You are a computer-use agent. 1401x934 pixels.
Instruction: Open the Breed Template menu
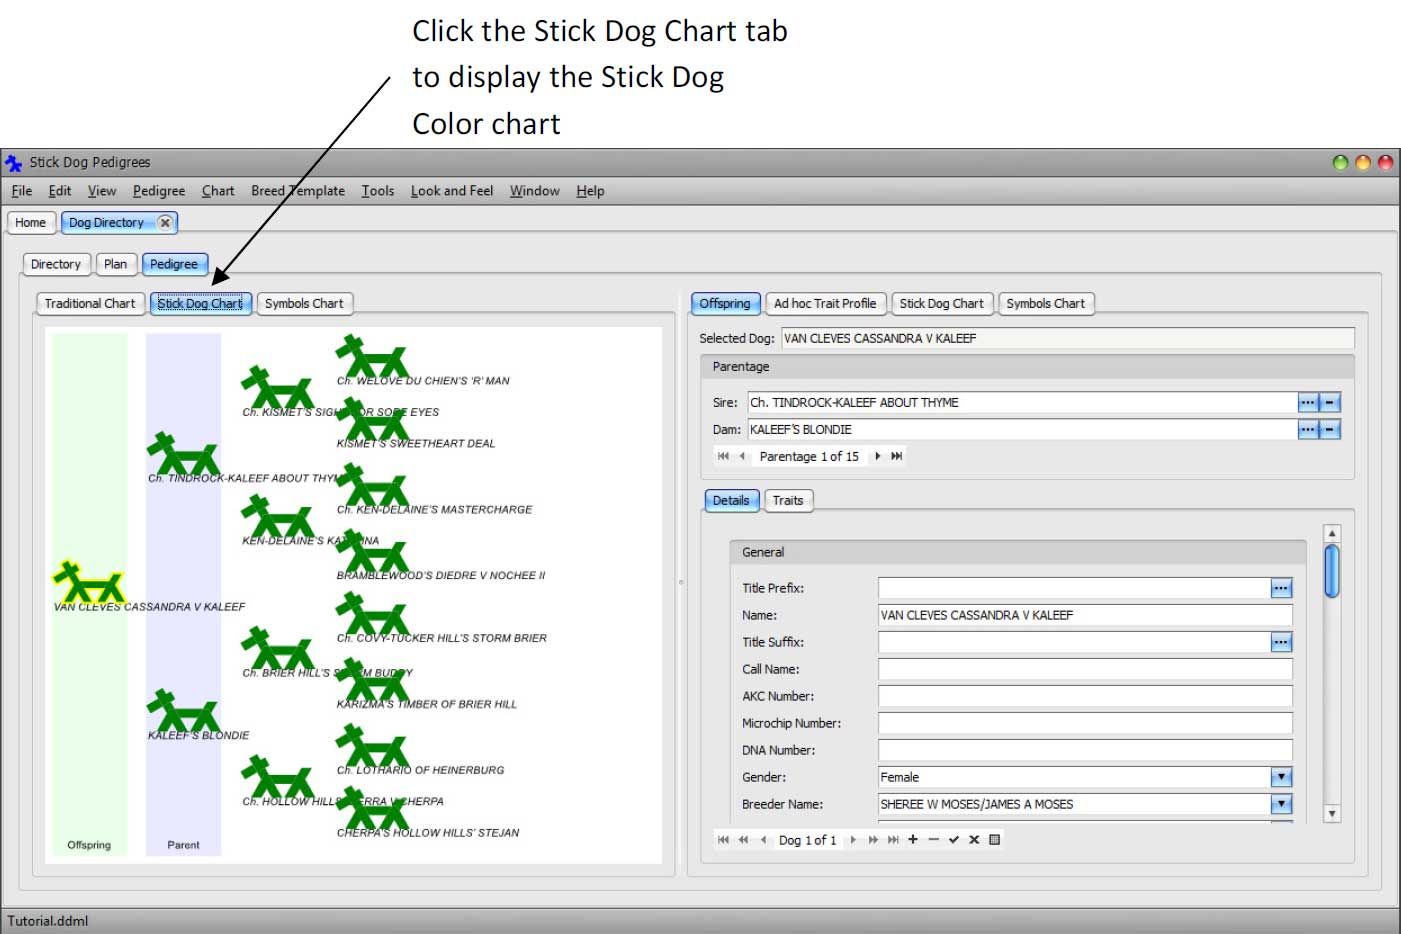tap(298, 191)
